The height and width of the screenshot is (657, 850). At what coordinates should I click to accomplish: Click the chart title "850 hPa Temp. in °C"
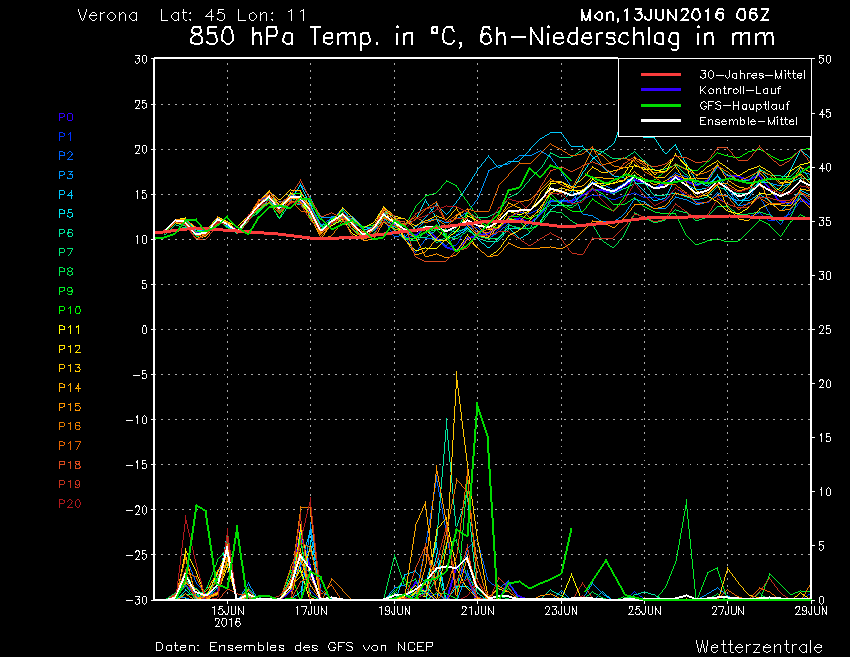click(327, 37)
